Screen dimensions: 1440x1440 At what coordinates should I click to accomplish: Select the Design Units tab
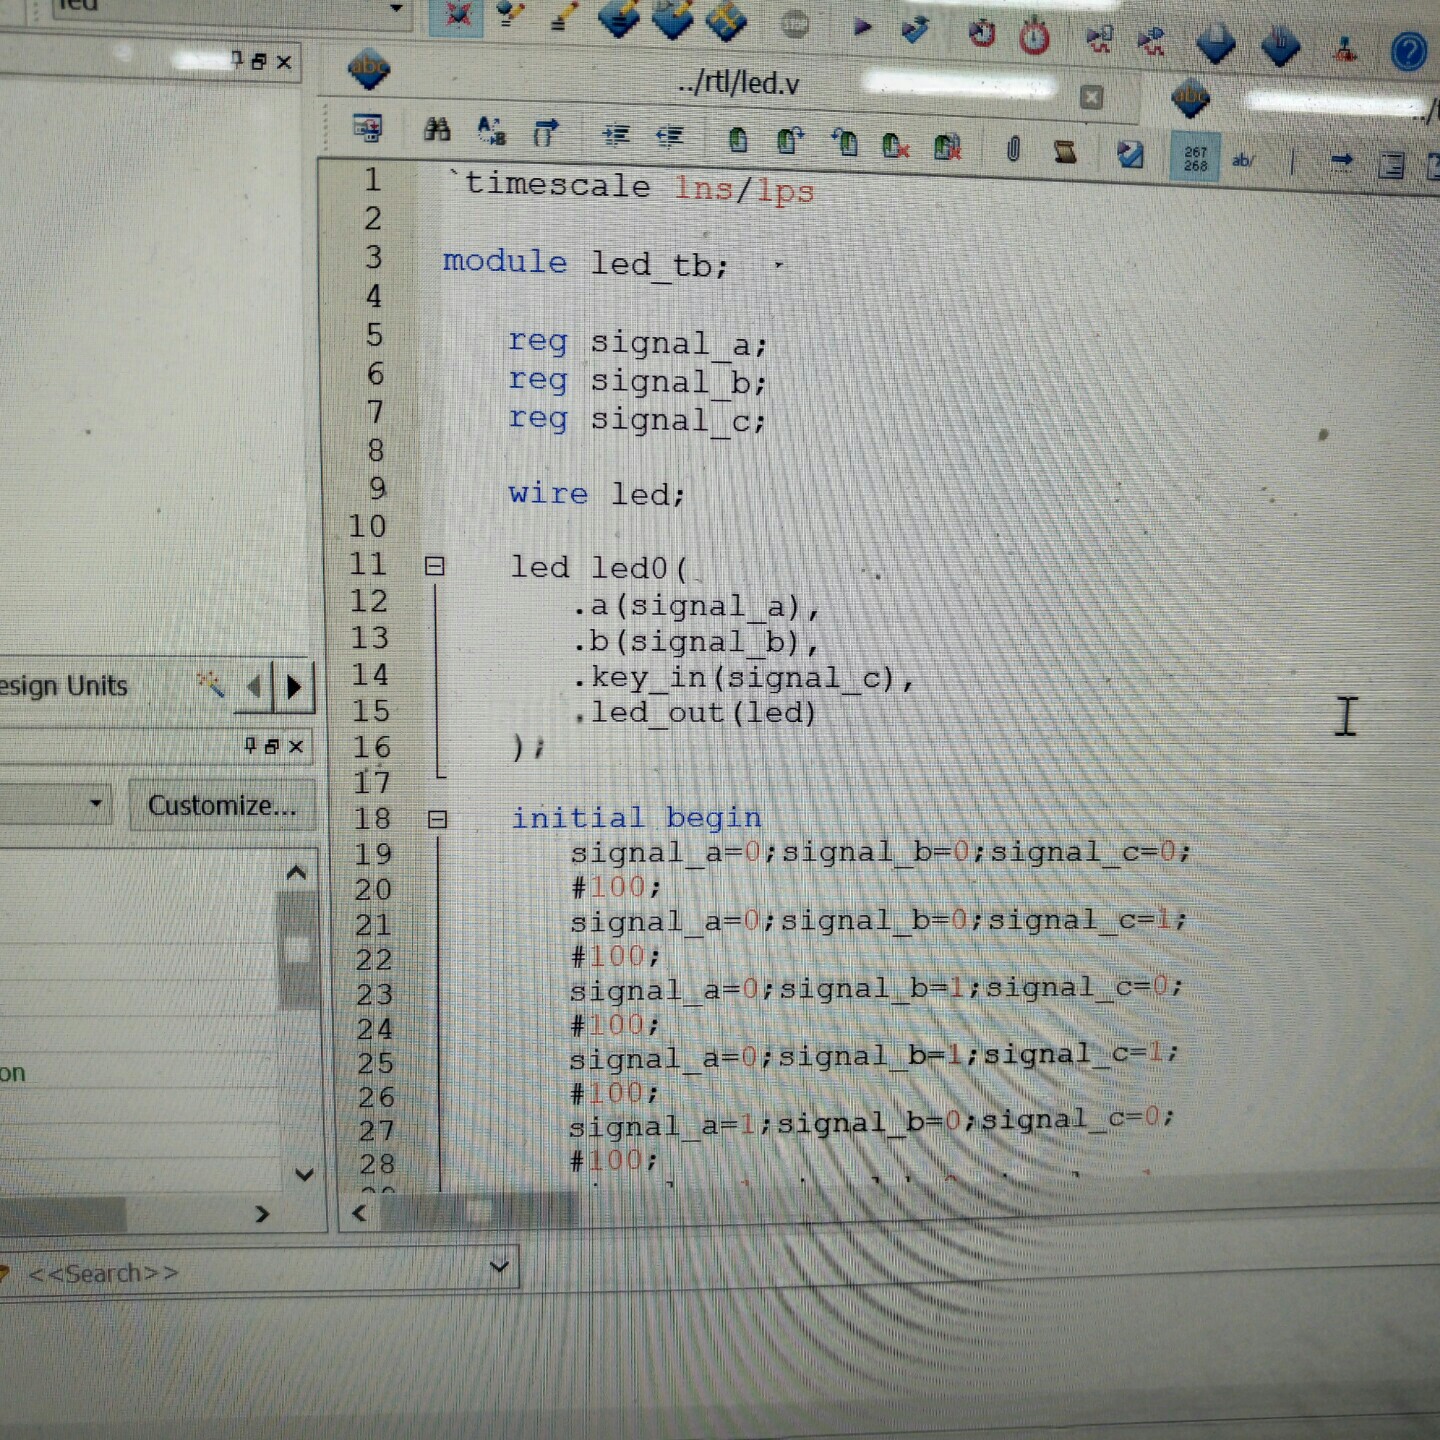(x=65, y=686)
